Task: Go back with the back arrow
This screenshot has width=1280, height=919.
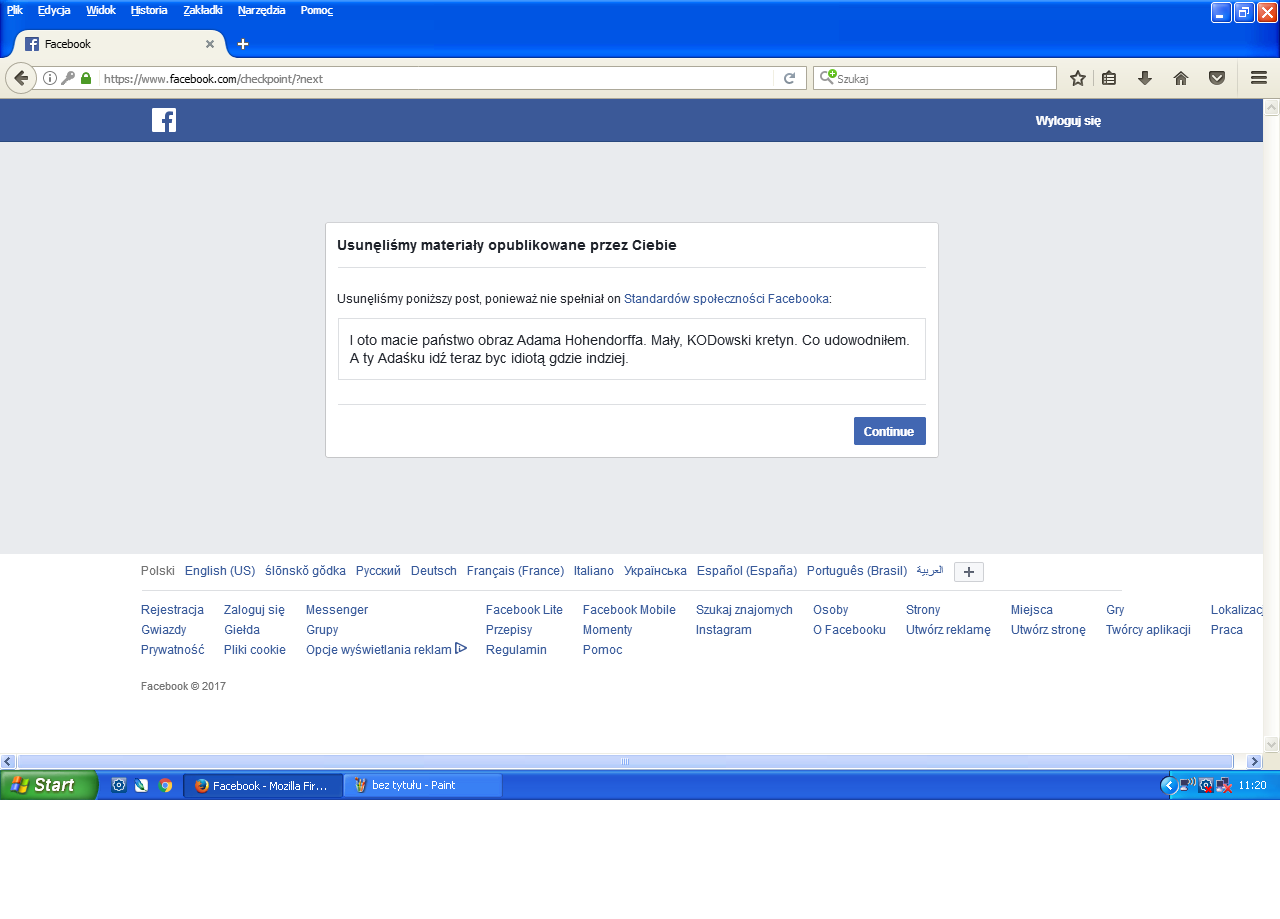Action: (21, 78)
